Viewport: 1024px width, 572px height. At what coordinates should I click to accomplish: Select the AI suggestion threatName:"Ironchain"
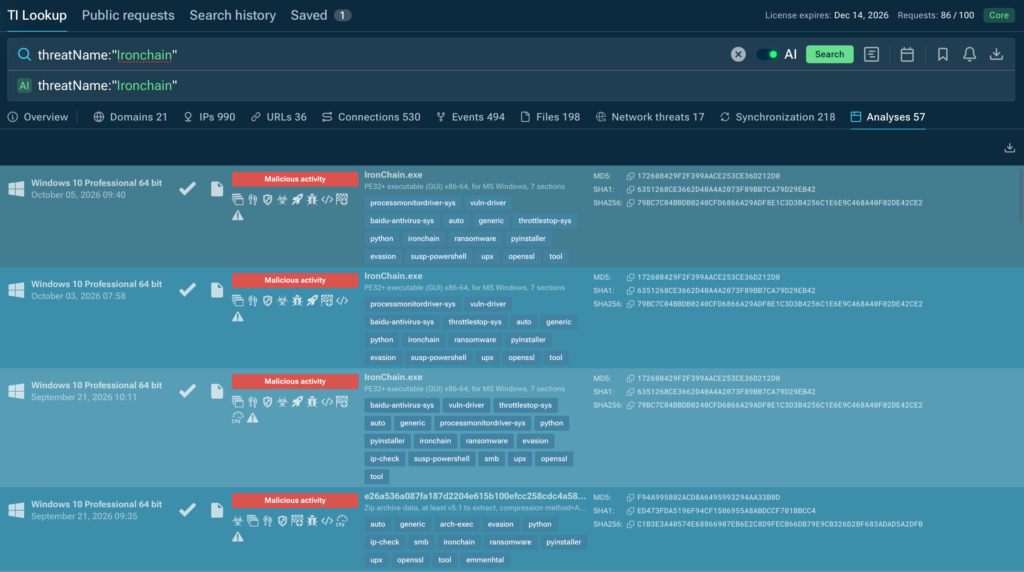click(x=107, y=86)
